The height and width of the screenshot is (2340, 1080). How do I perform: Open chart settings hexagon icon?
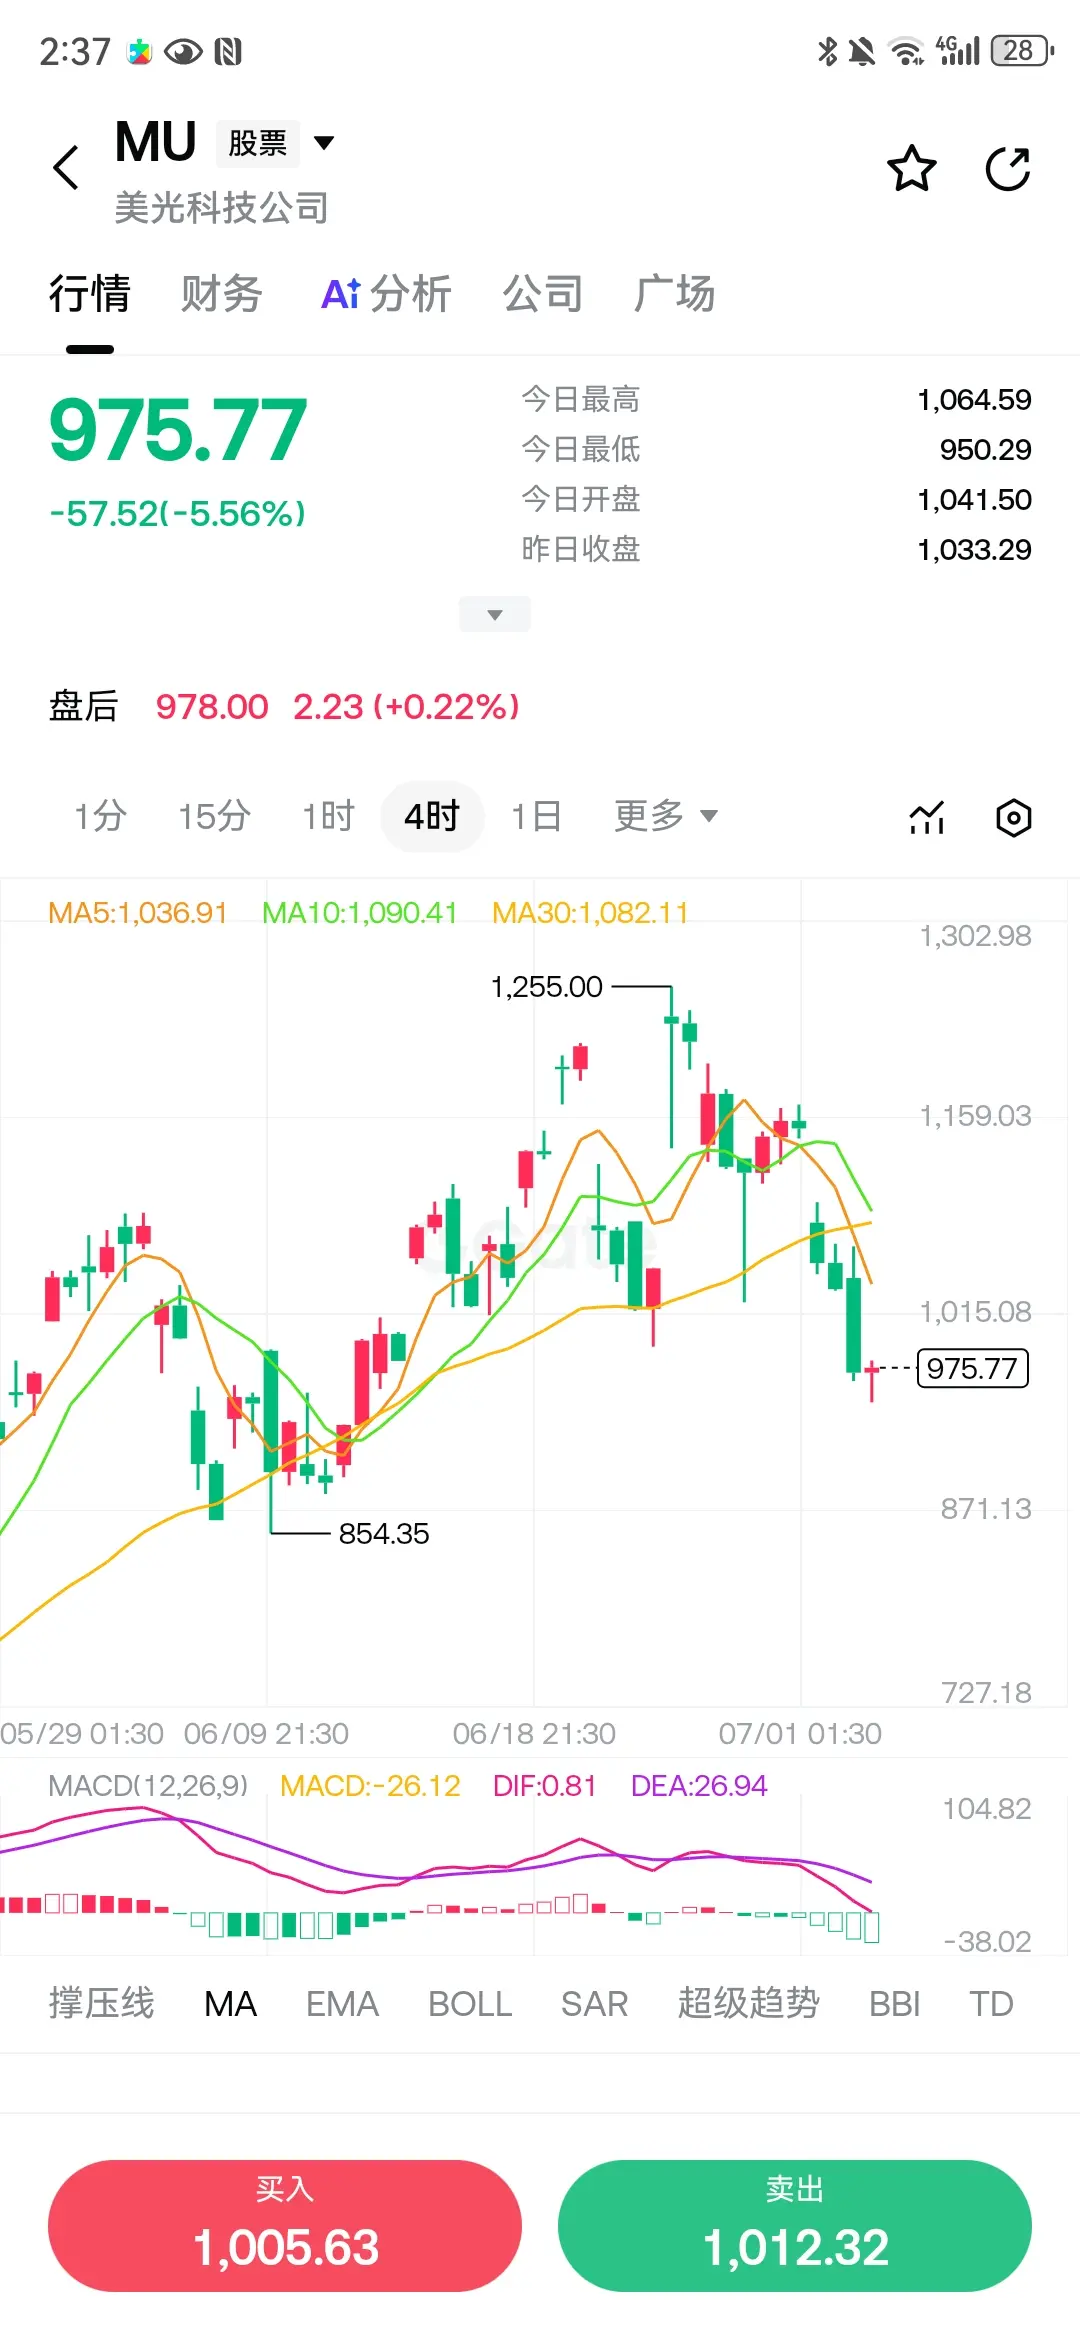pos(1013,817)
